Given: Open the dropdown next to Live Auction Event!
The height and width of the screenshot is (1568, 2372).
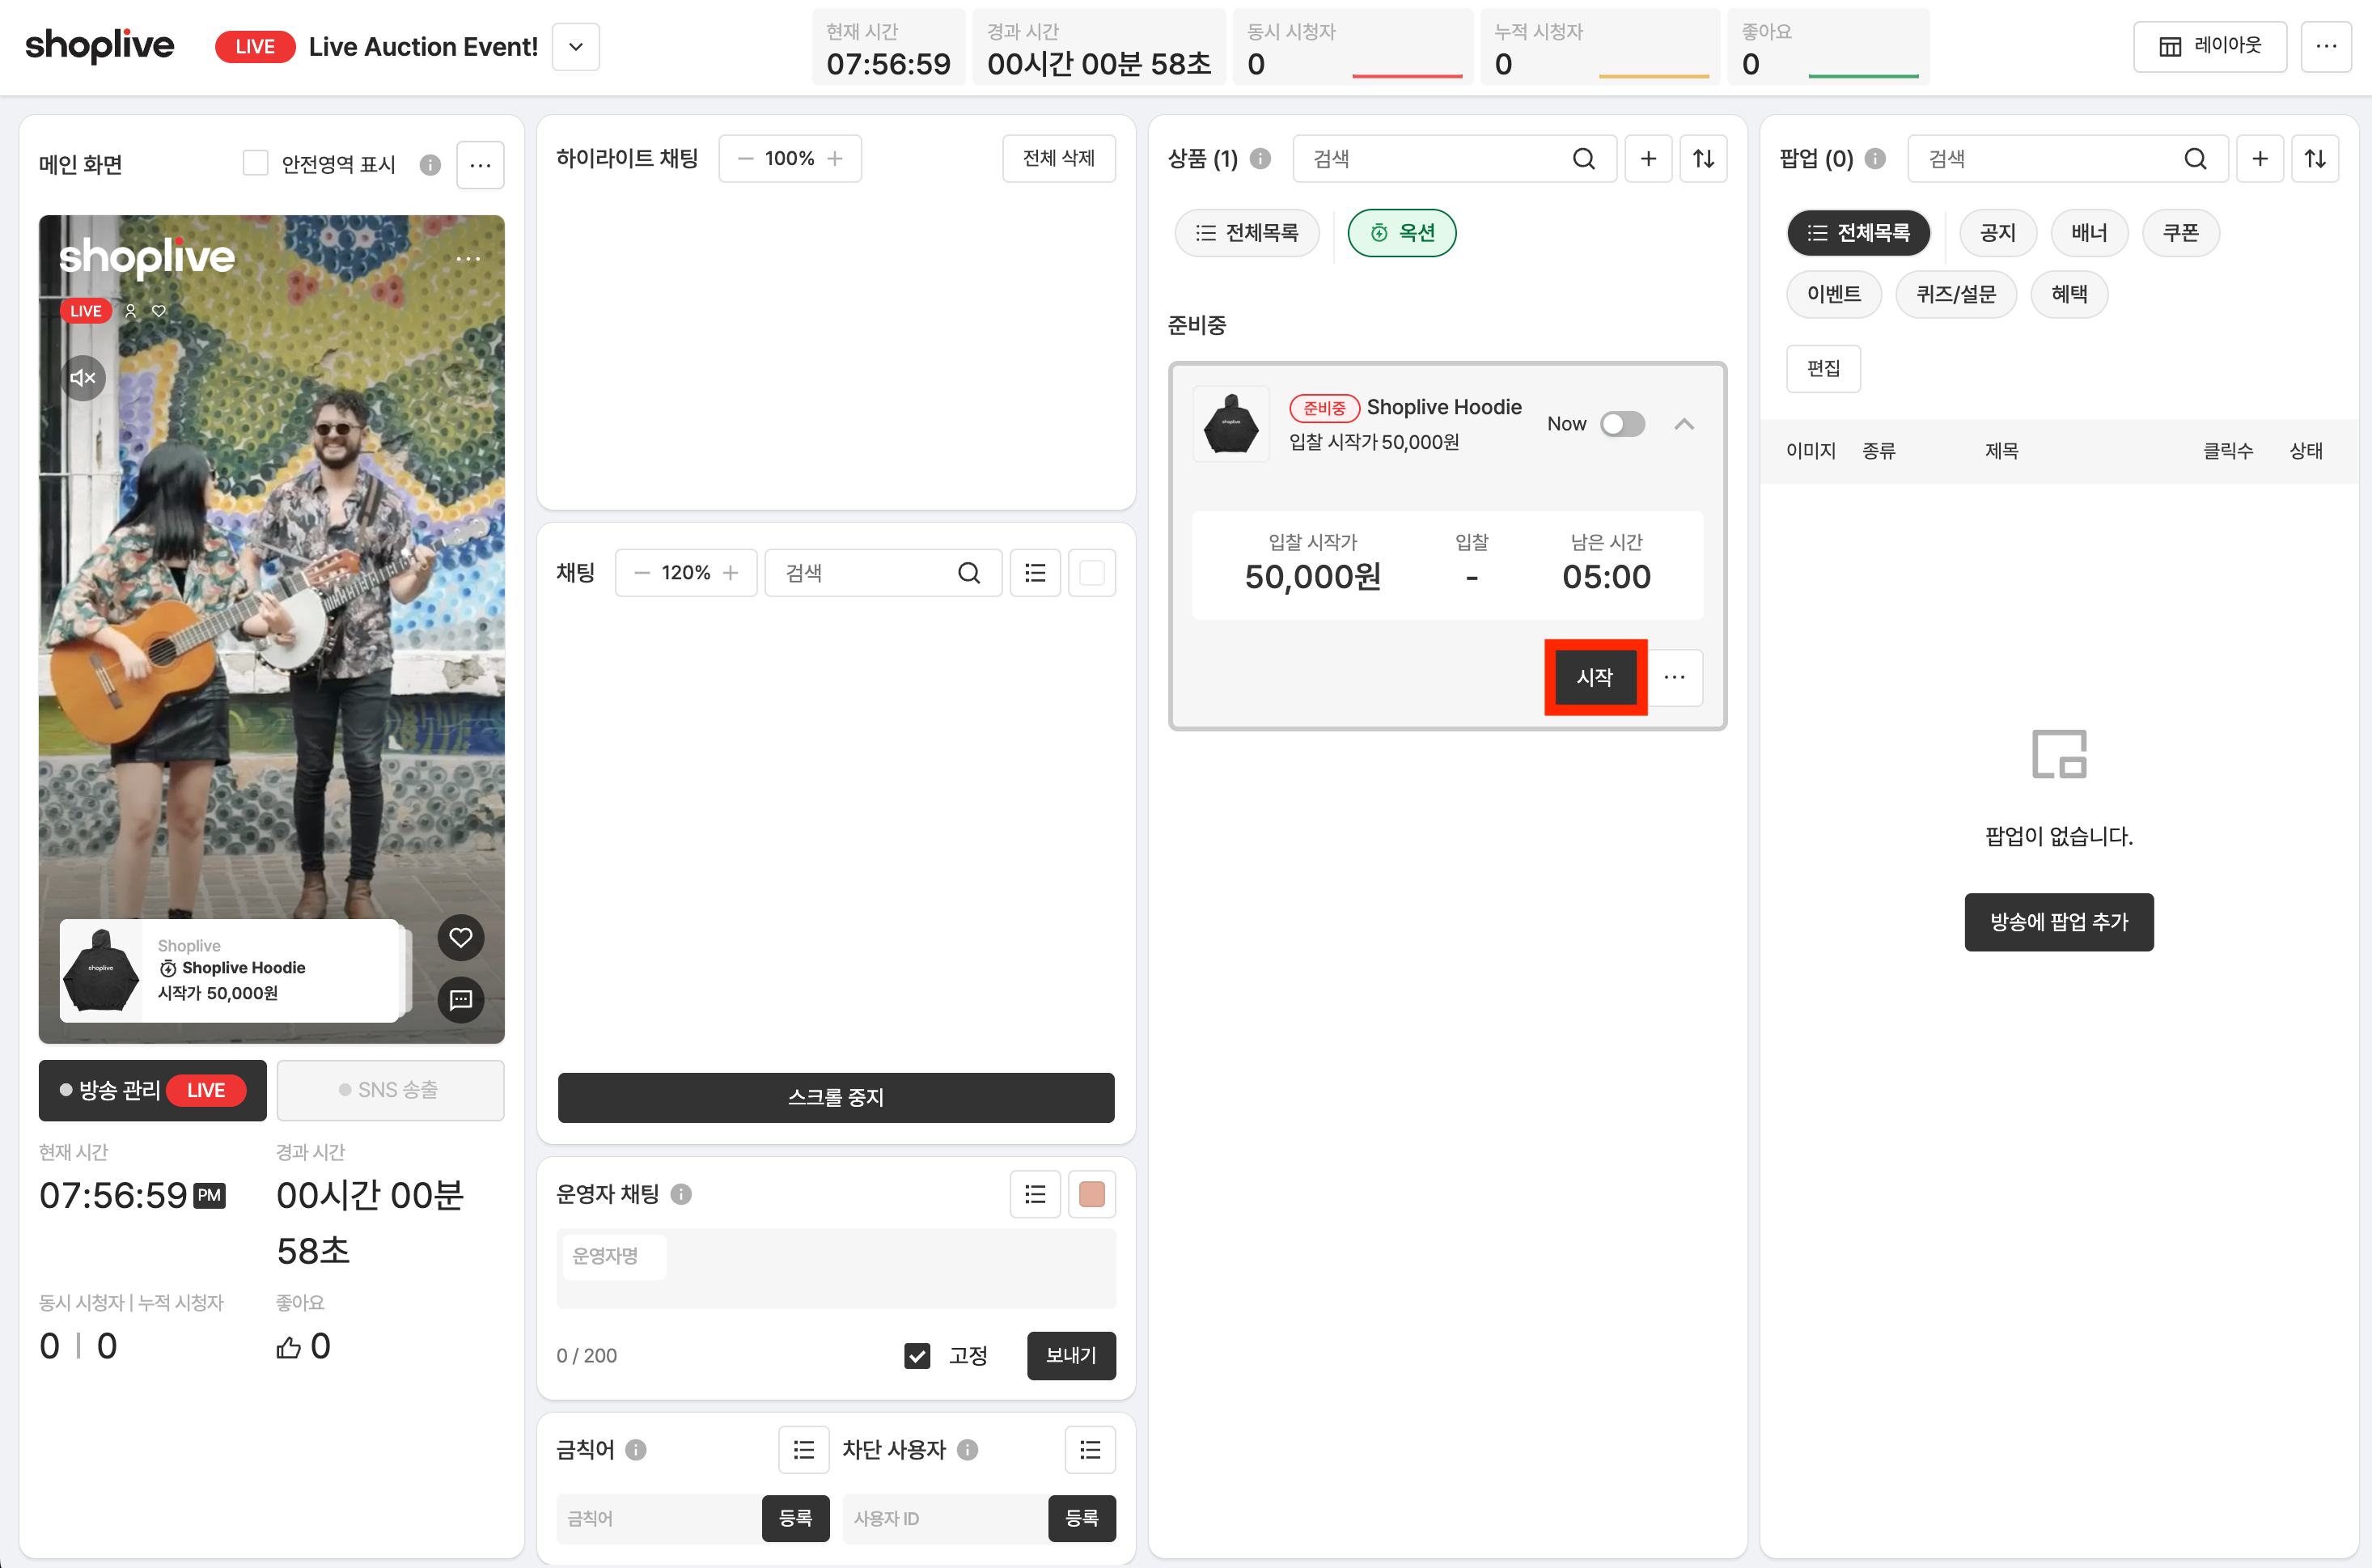Looking at the screenshot, I should click(x=576, y=47).
